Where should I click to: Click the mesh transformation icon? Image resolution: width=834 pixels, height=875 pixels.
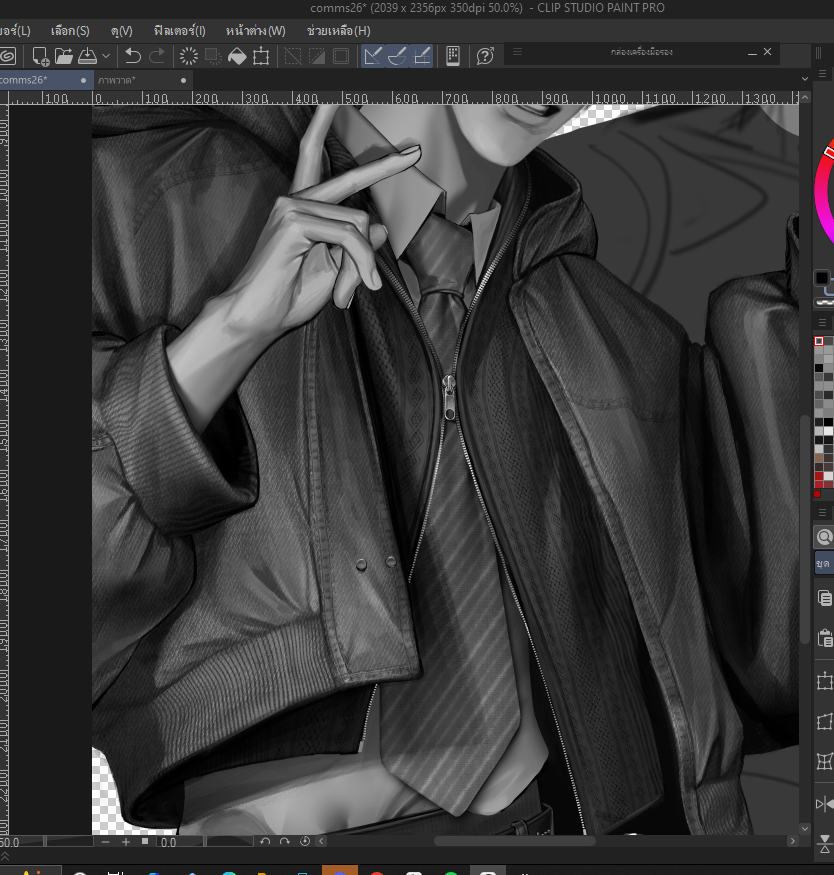point(825,761)
